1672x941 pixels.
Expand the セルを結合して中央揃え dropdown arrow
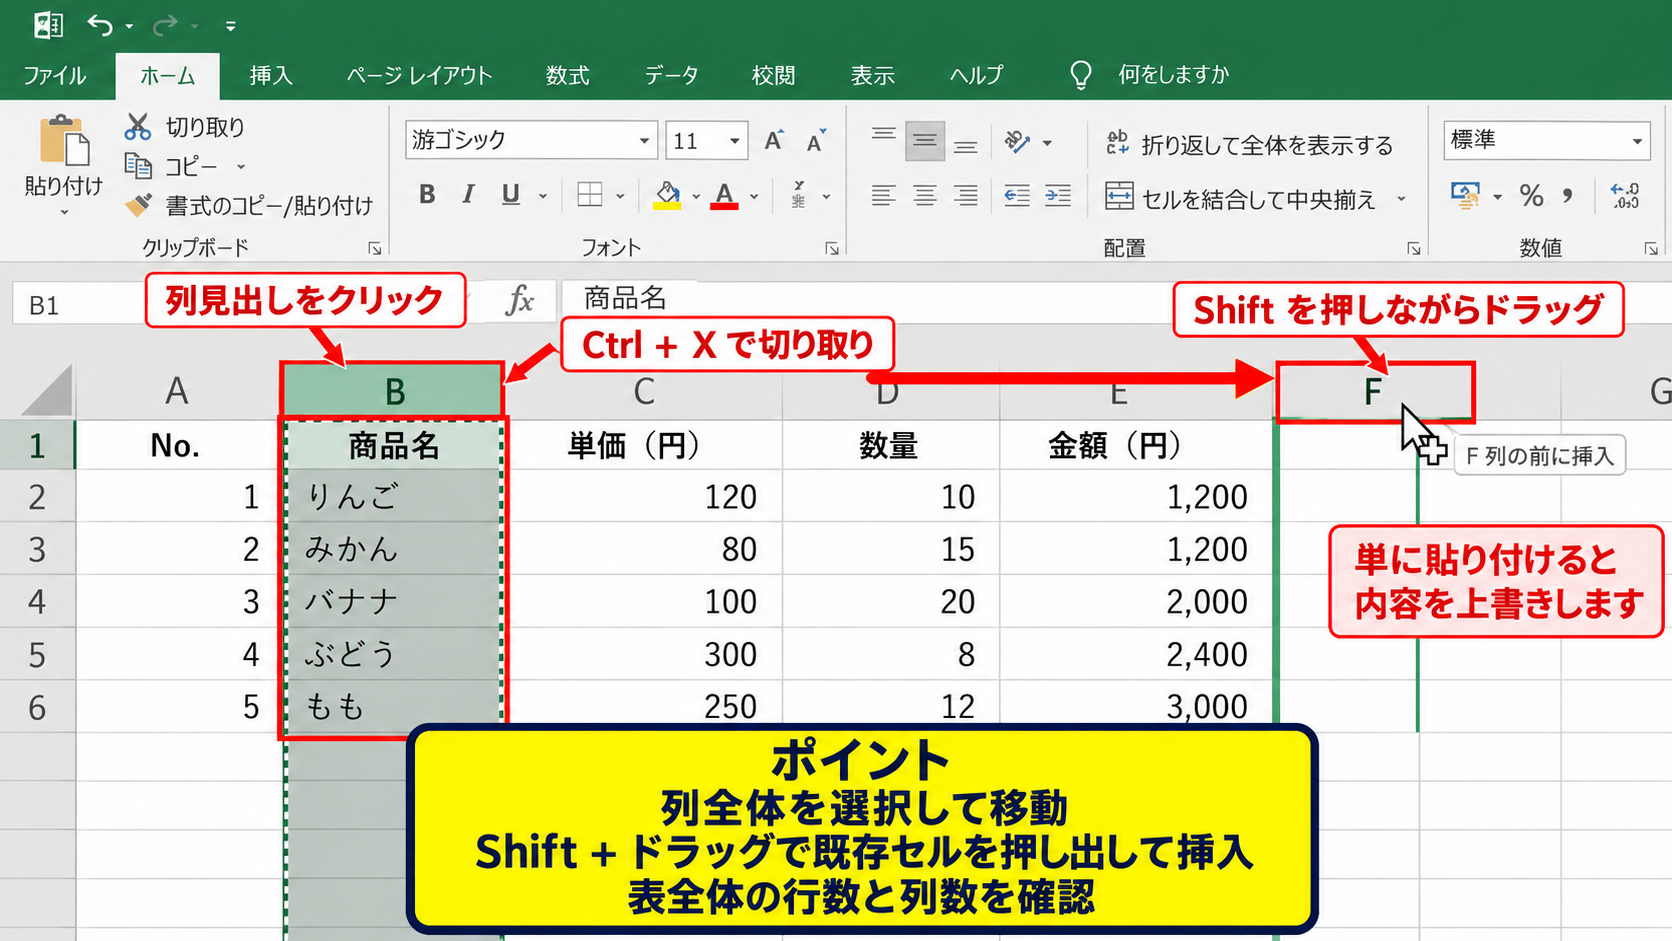[x=1402, y=199]
